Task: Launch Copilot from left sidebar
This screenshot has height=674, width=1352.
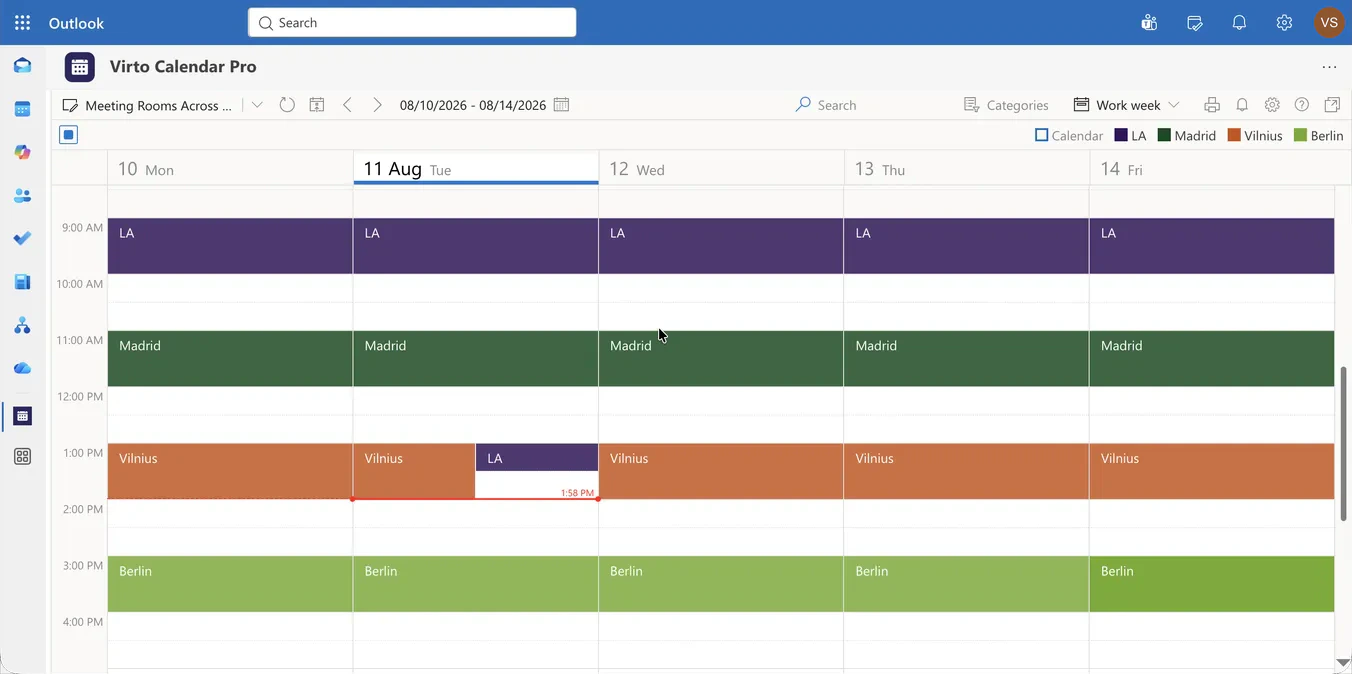Action: 22,152
